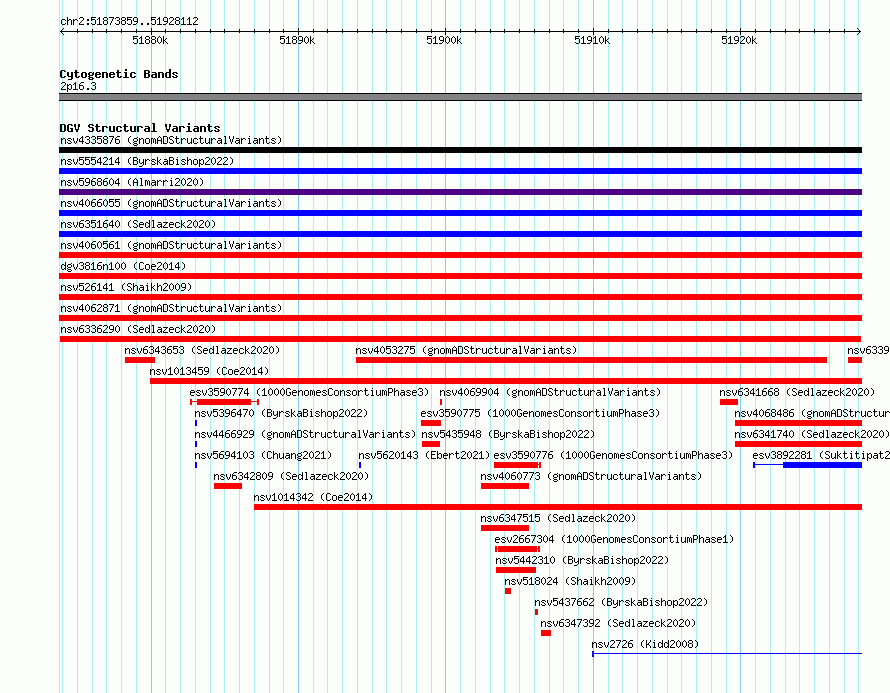The height and width of the screenshot is (693, 890).
Task: Select the blue nsv5554214 variant bar
Action: pos(460,171)
